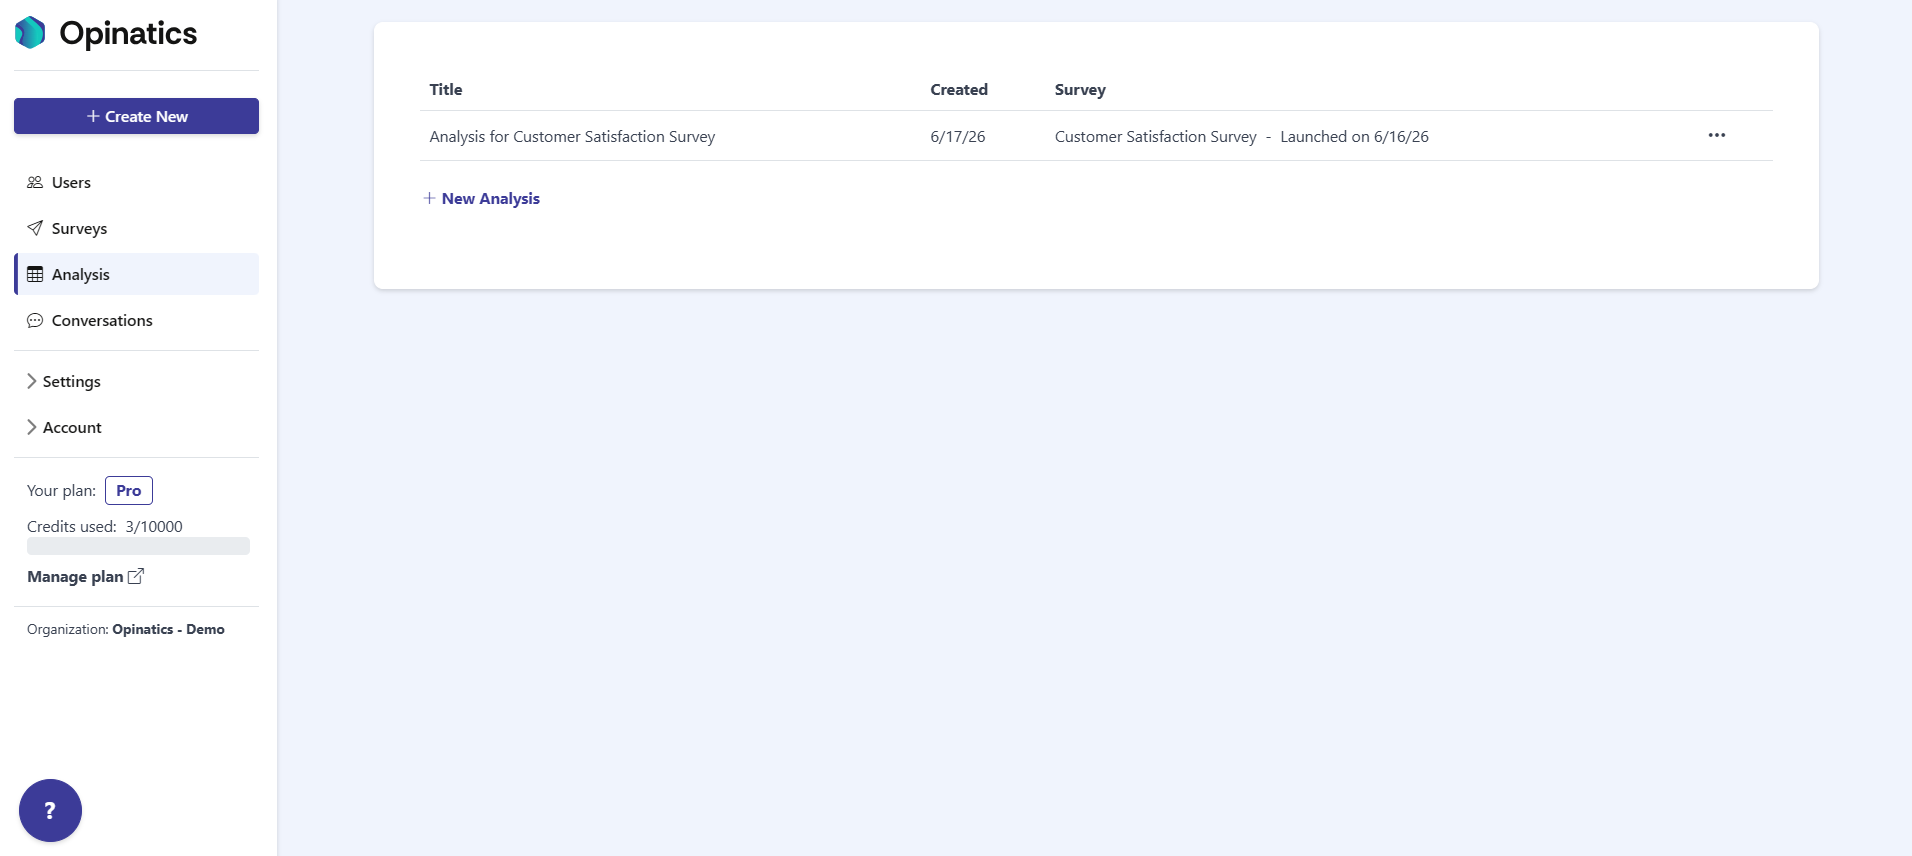Image resolution: width=1912 pixels, height=856 pixels.
Task: Click the Conversations chat bubble icon
Action: click(35, 320)
